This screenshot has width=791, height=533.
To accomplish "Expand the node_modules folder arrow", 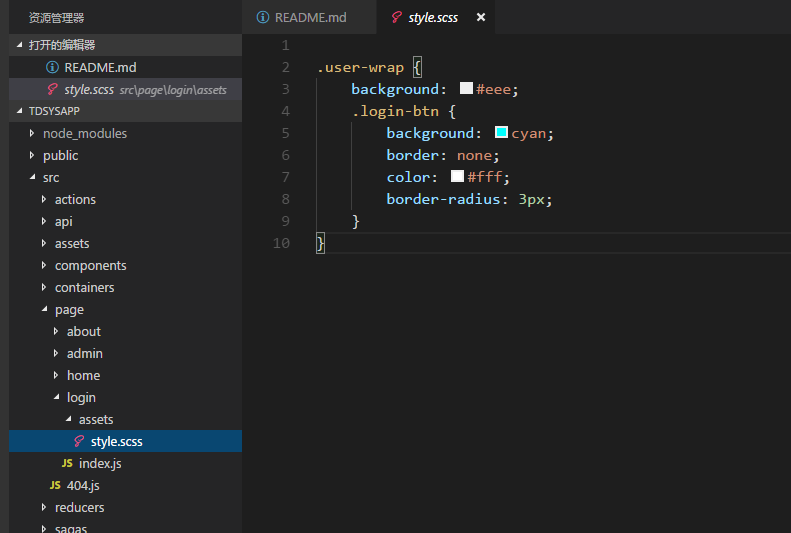I will 32,133.
